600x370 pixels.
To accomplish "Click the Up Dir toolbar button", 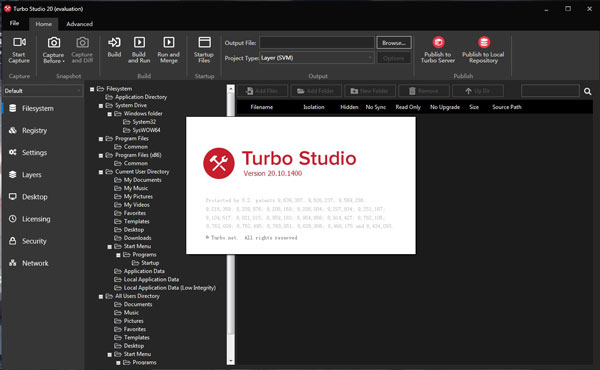I will click(x=478, y=91).
